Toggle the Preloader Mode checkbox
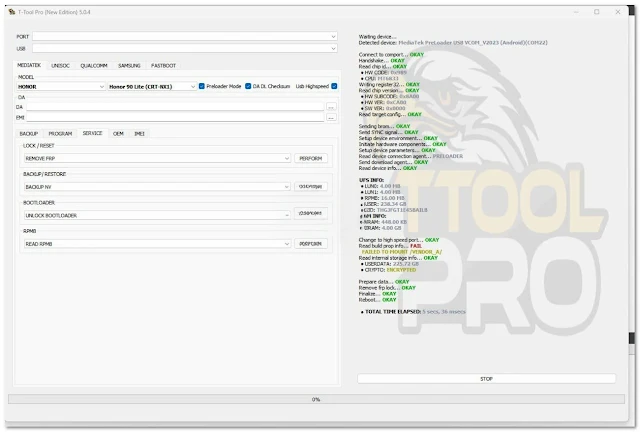 pos(202,86)
